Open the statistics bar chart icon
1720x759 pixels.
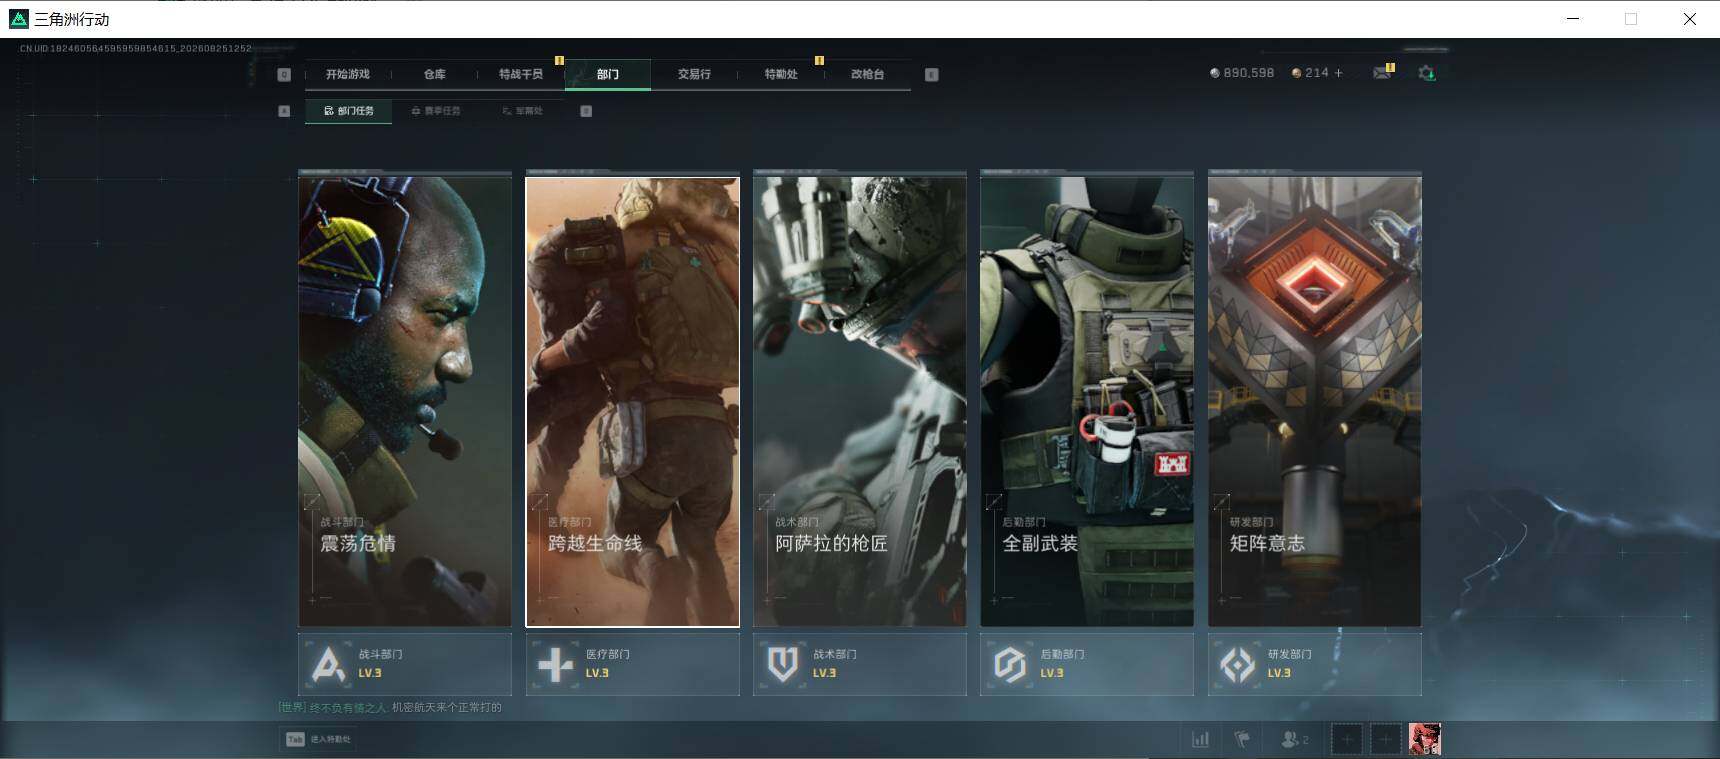[1201, 739]
